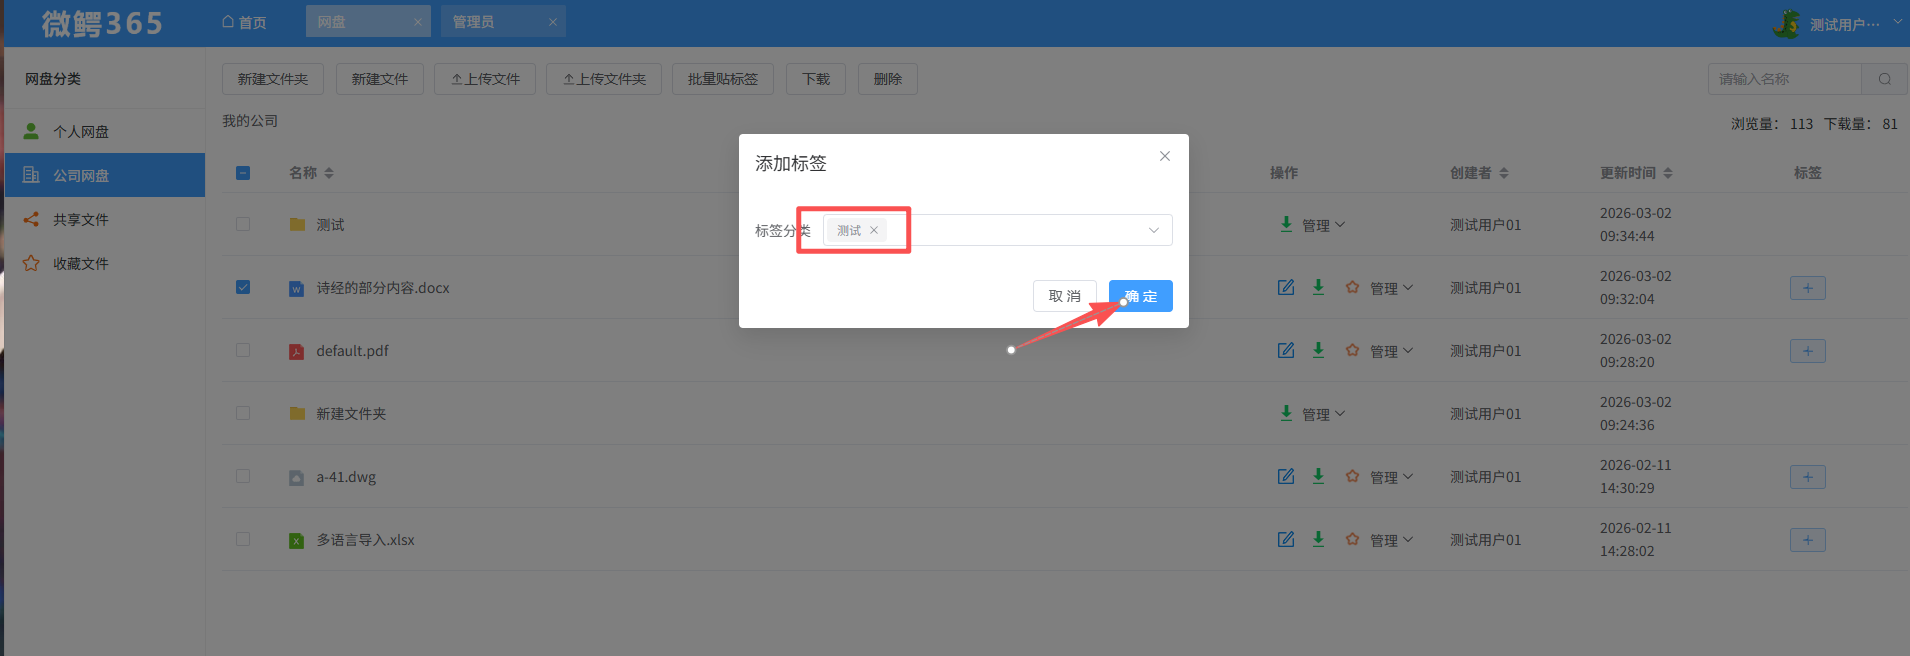The height and width of the screenshot is (656, 1910).
Task: Click the edit icon for default.pdf
Action: point(1286,350)
